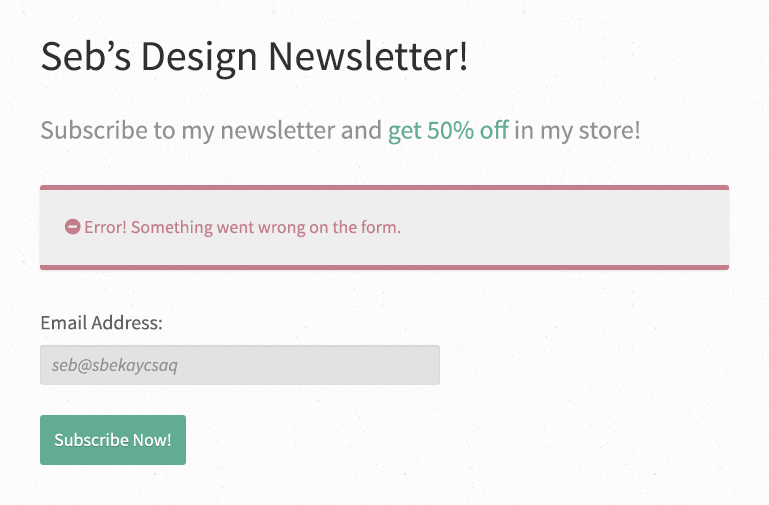Click the "Email Address:" label
The image size is (769, 505).
[x=102, y=323]
